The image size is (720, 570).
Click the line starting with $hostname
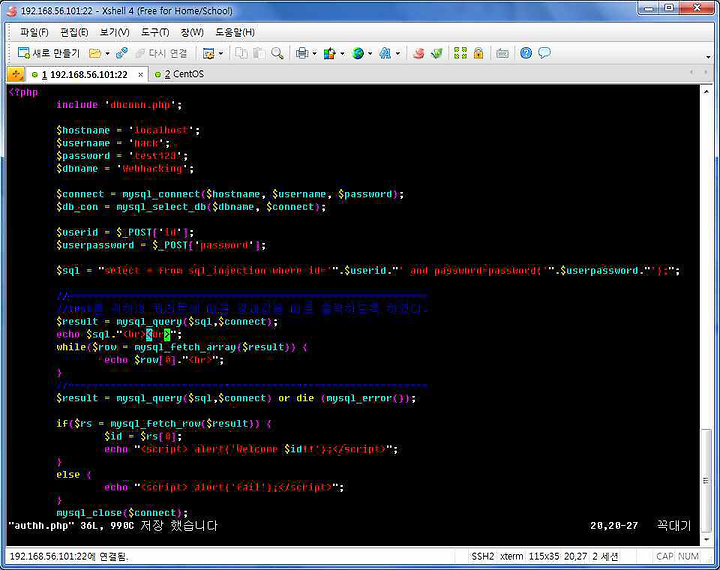tap(128, 130)
